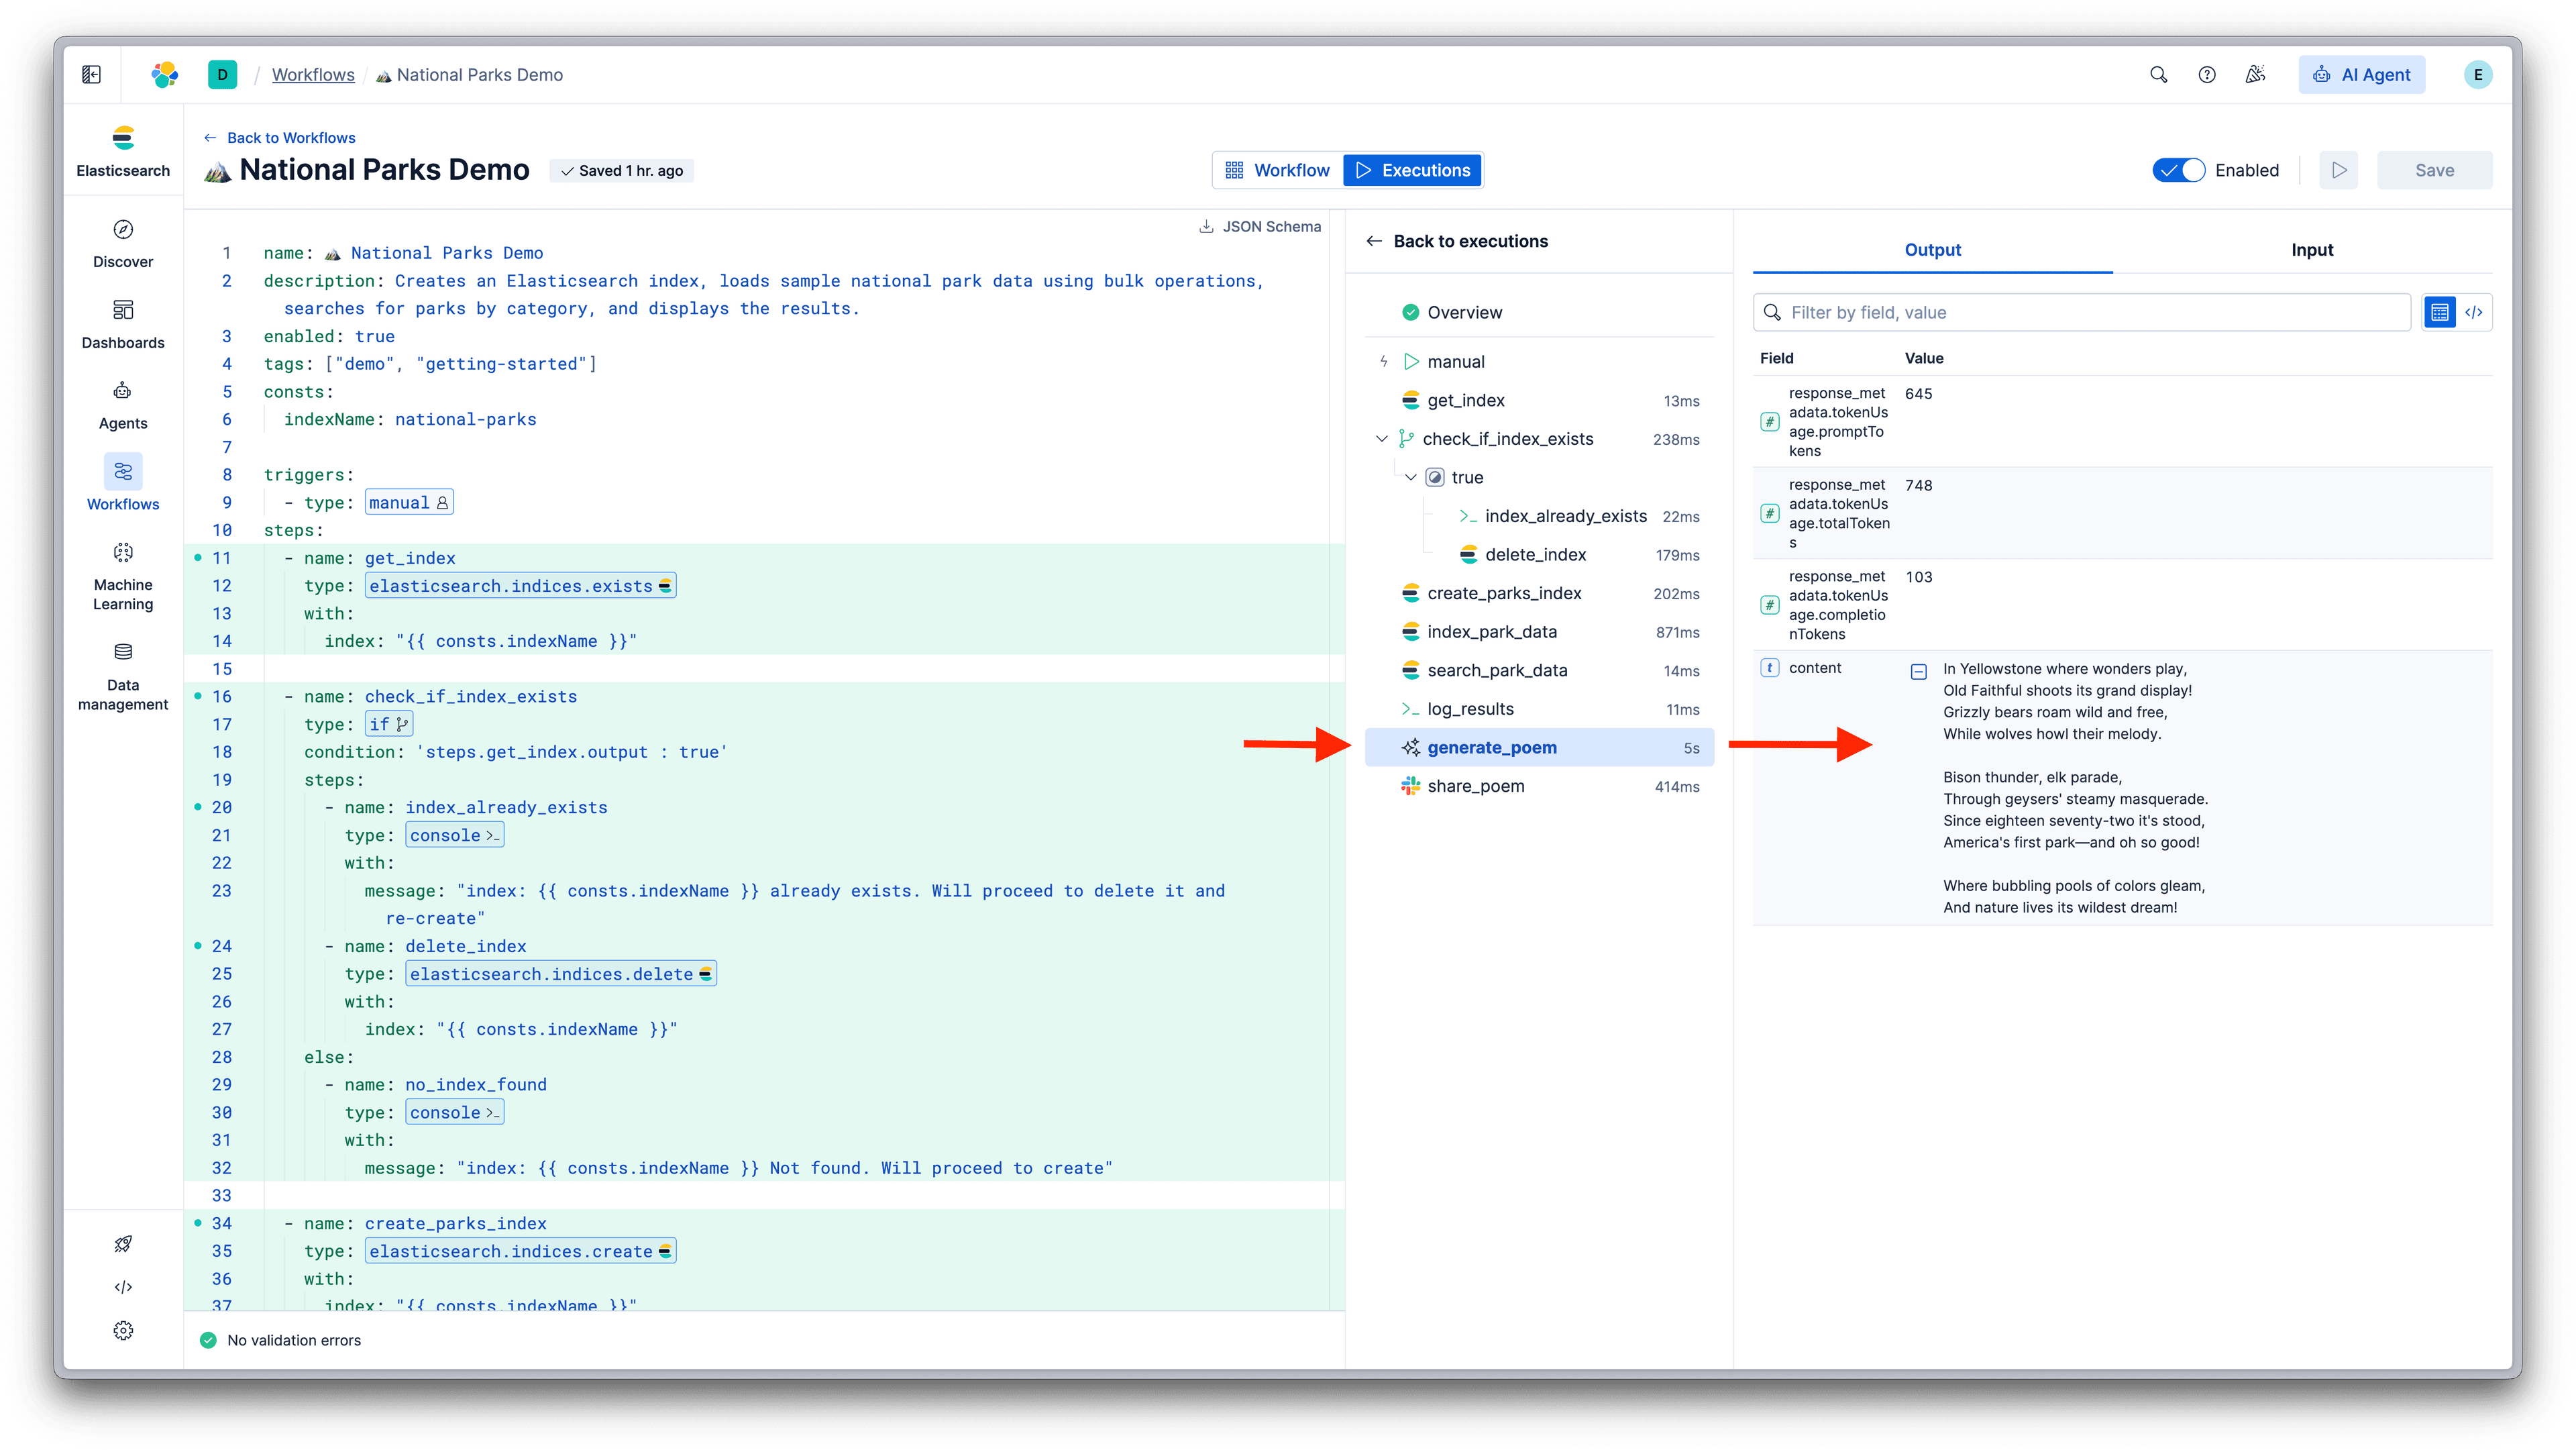
Task: Click the settings gear at sidebar bottom
Action: (x=122, y=1330)
